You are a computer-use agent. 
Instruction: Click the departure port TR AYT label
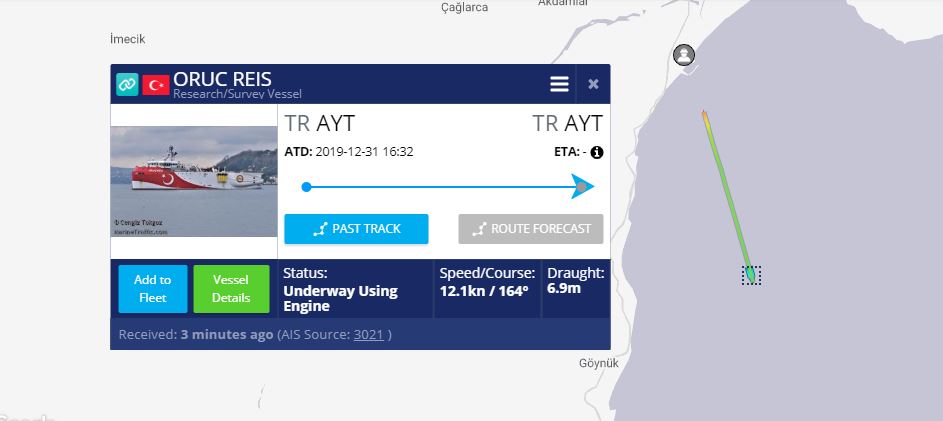coord(319,123)
